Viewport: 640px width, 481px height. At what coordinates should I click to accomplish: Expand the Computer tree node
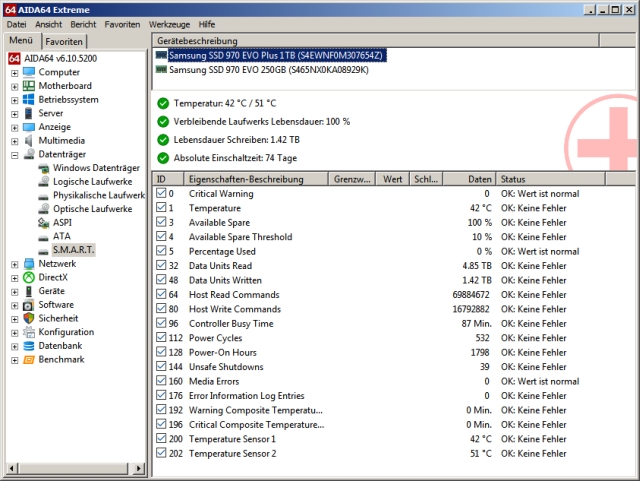click(15, 73)
